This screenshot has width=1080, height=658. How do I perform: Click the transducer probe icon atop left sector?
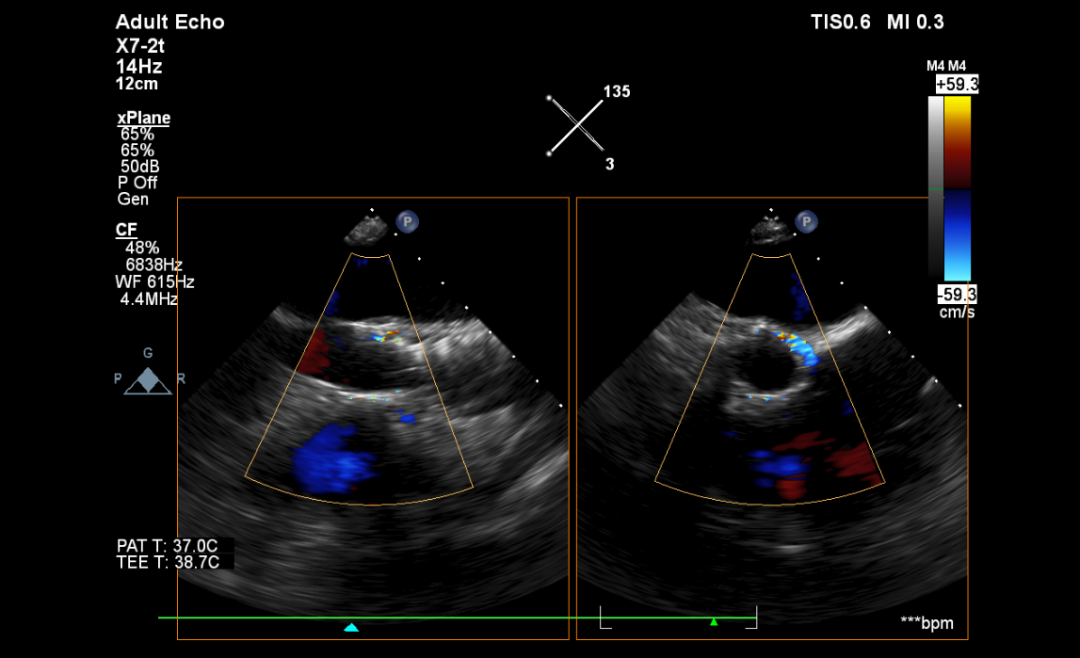pyautogui.click(x=363, y=232)
